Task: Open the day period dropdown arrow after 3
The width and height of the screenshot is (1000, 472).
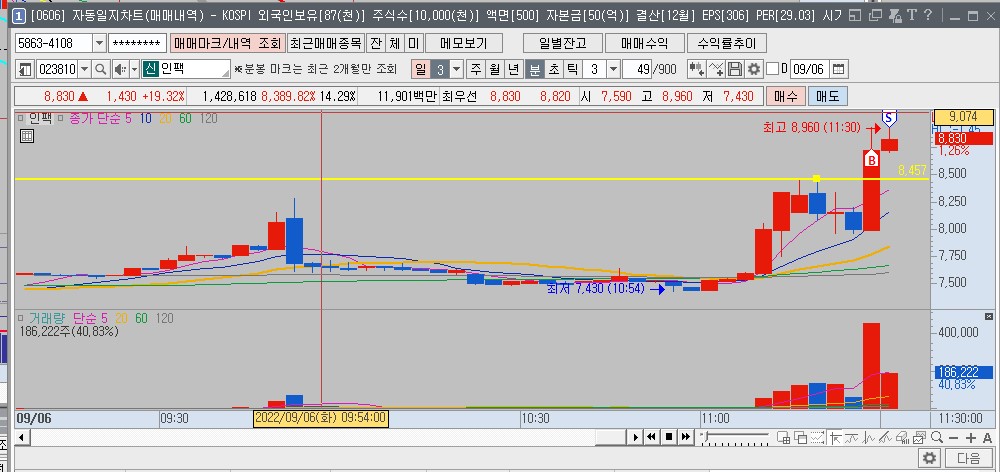Action: tap(457, 69)
